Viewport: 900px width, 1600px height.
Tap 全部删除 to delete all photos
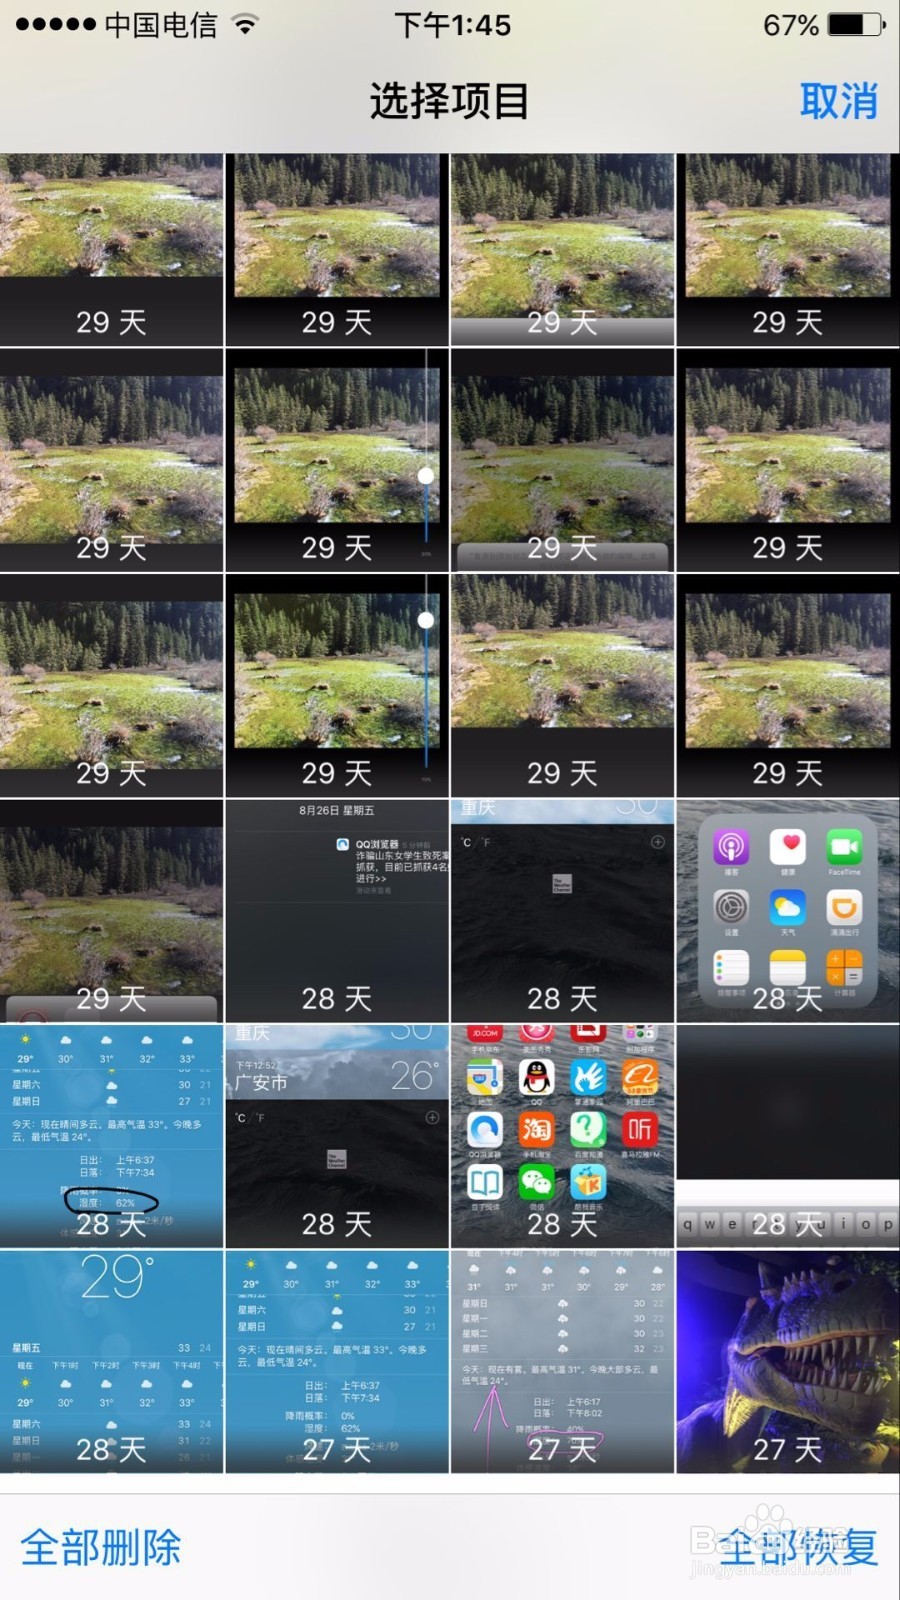(x=101, y=1547)
